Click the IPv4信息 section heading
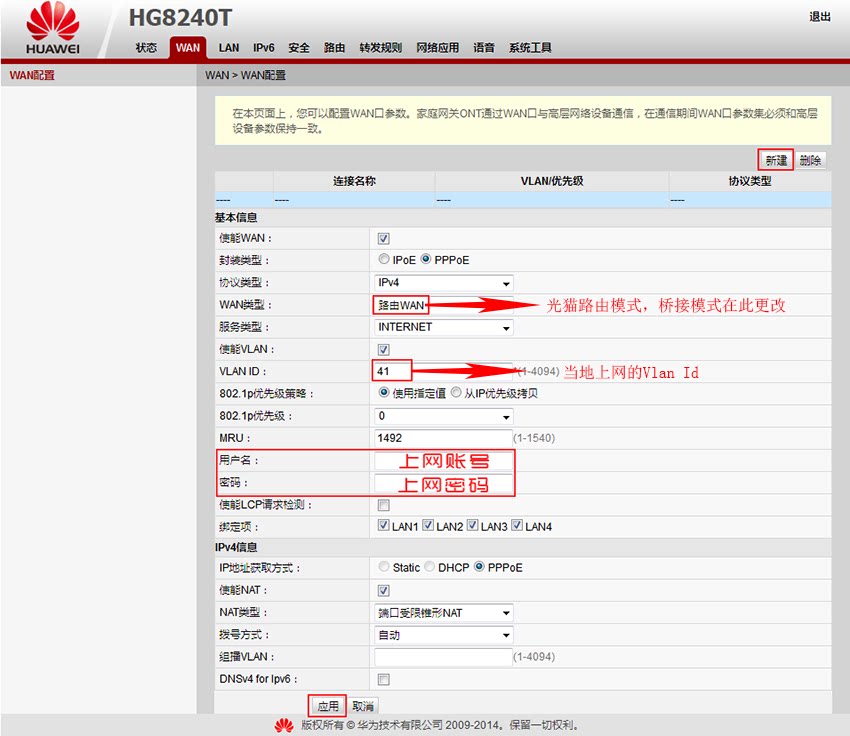Viewport: 850px width, 736px height. (236, 547)
